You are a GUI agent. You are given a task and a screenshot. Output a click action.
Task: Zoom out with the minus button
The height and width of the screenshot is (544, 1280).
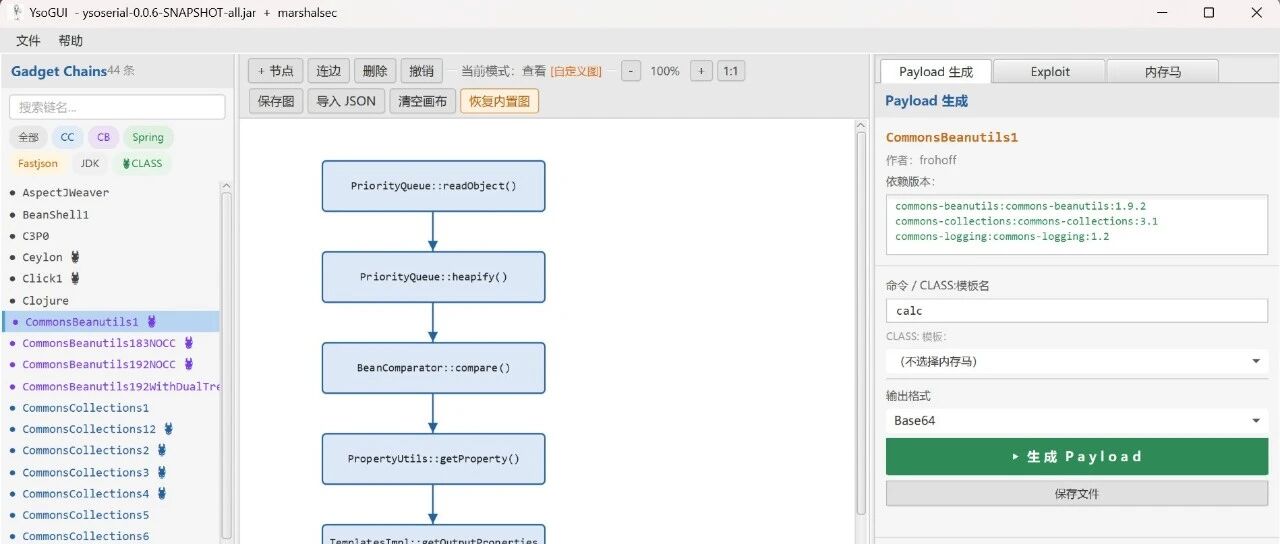tap(630, 71)
